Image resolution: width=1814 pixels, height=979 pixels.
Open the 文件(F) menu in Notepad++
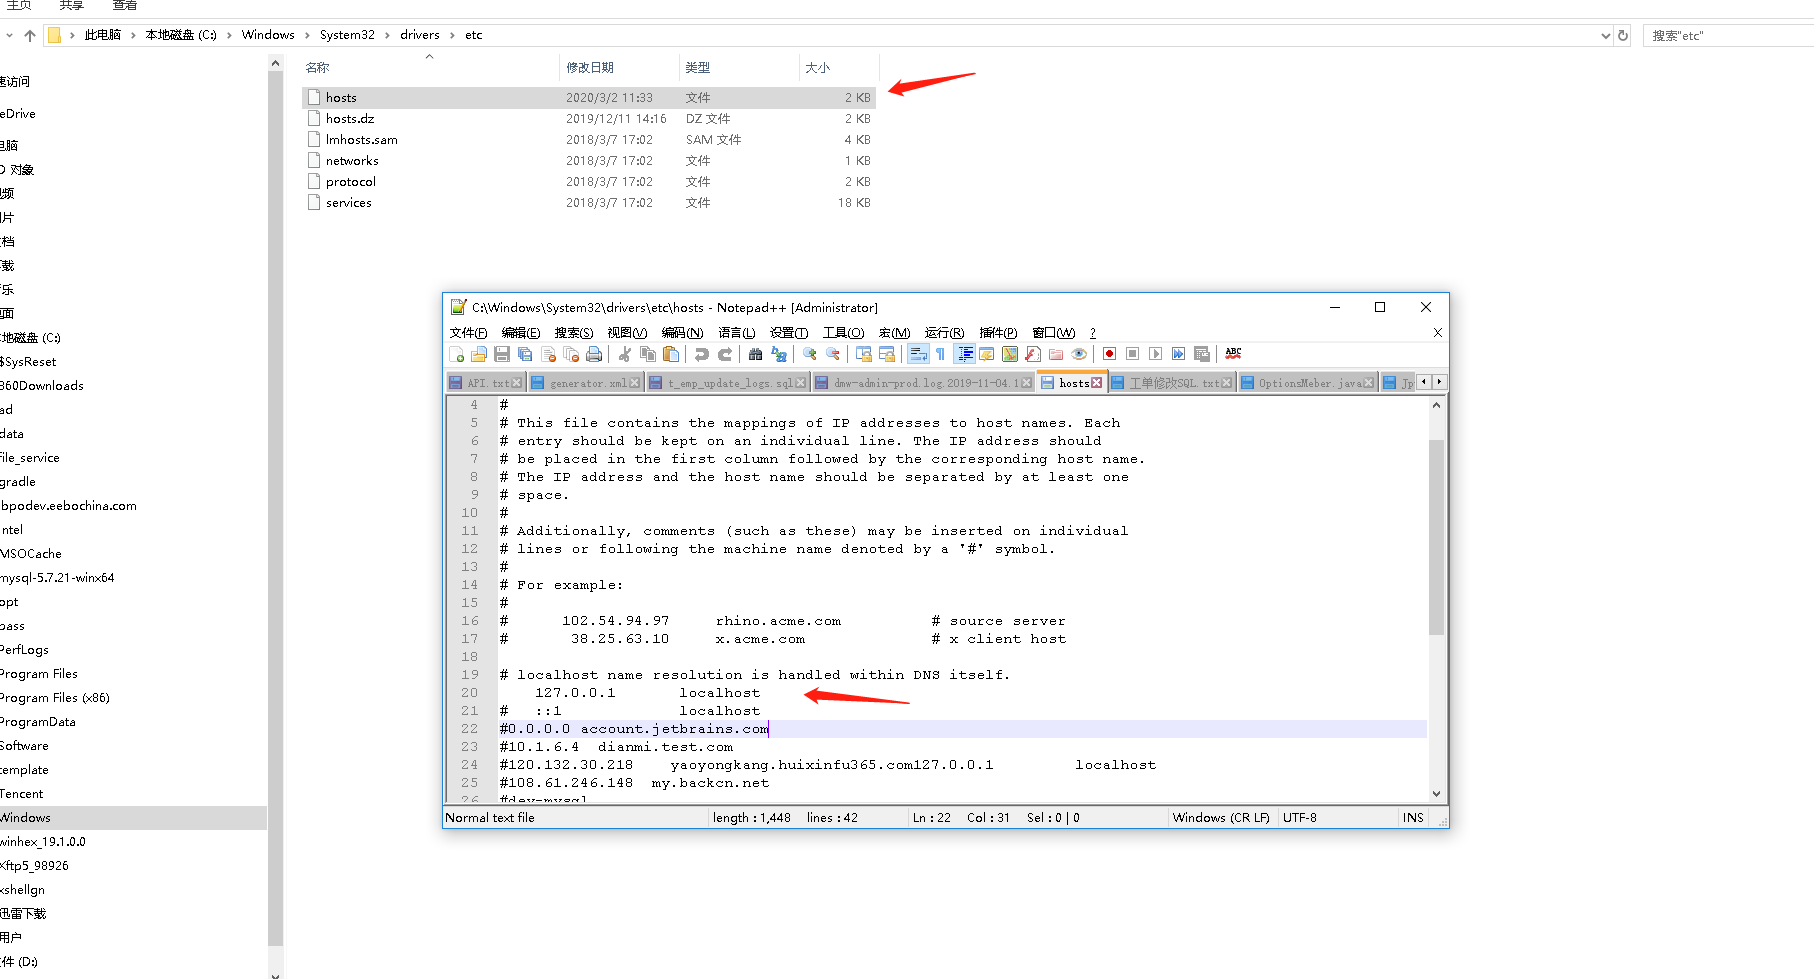point(468,333)
